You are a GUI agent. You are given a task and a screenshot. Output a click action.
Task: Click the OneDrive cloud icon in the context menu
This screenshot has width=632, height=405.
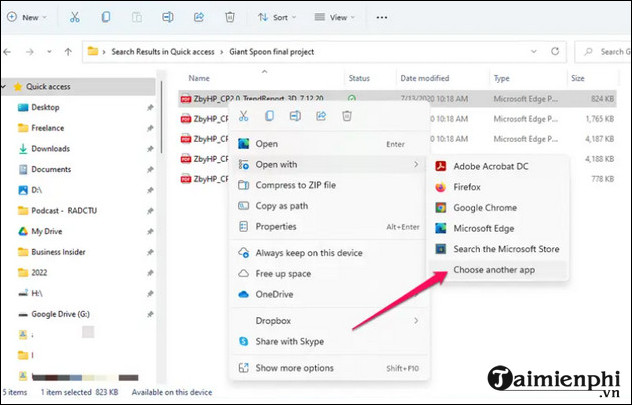(x=243, y=295)
